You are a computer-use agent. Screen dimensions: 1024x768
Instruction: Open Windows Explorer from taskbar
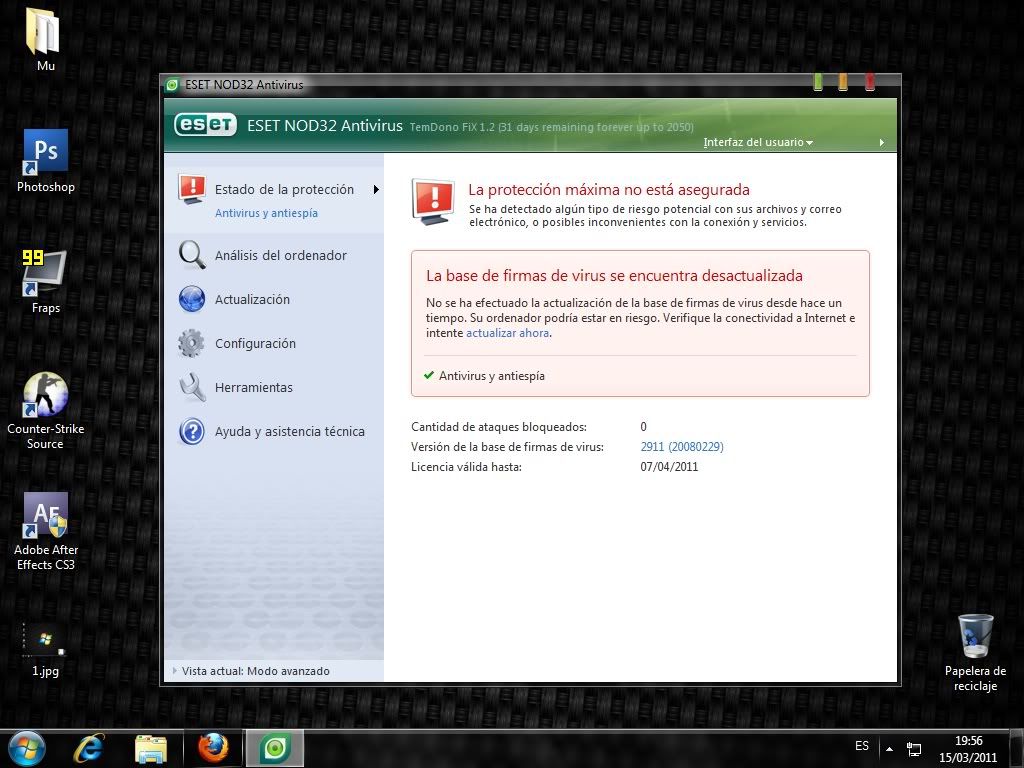coord(151,748)
